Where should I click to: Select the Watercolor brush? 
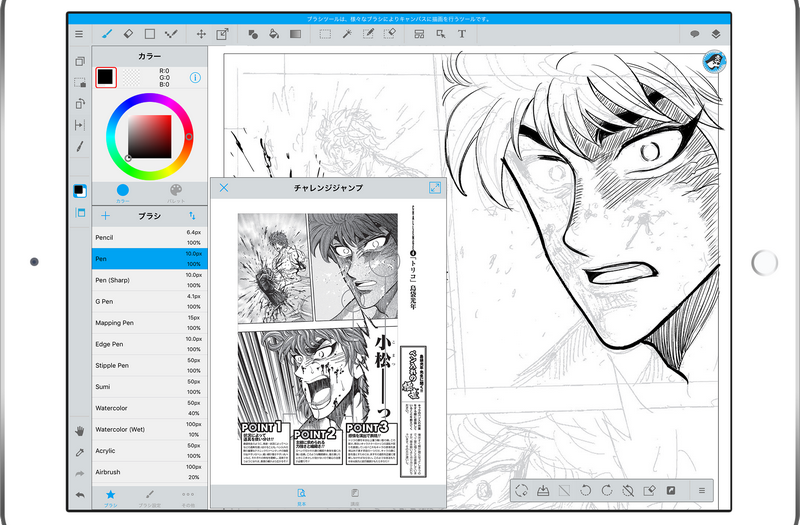tap(149, 408)
